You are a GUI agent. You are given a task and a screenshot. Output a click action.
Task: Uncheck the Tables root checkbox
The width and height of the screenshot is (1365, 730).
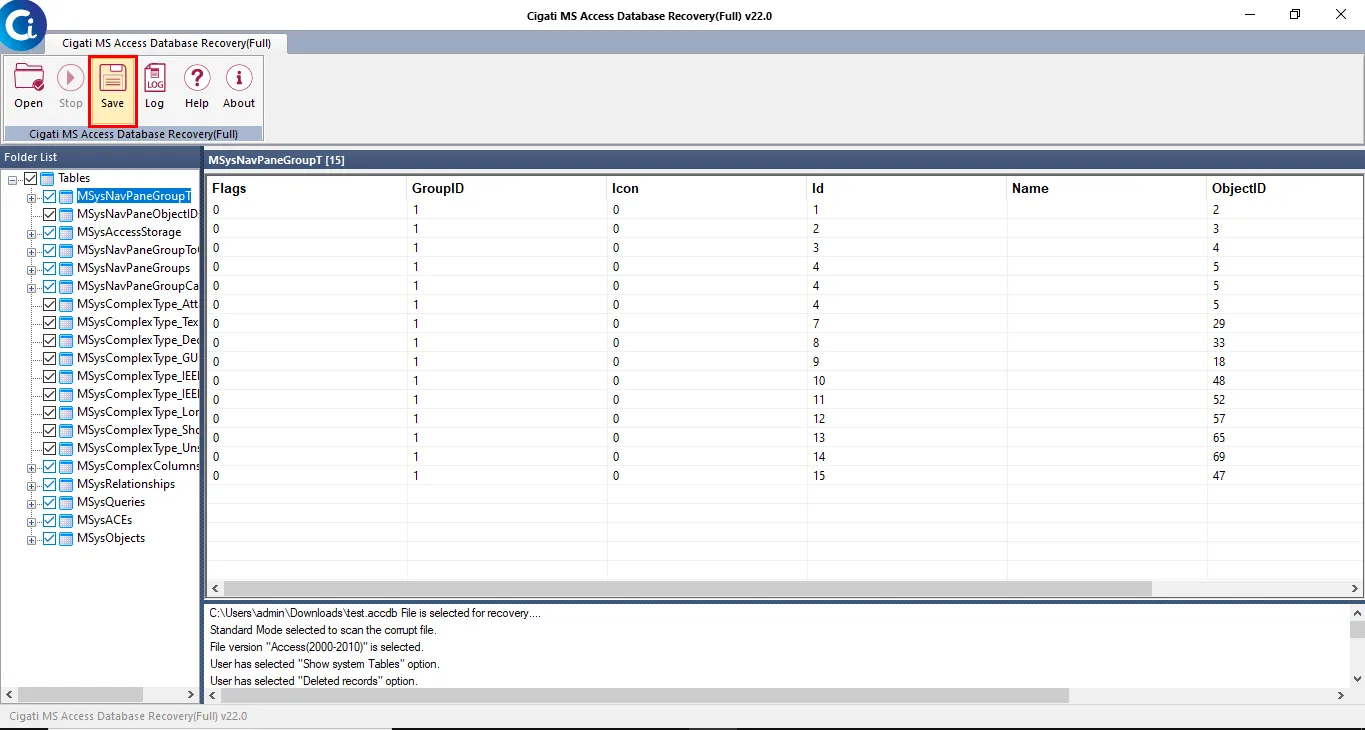(x=30, y=178)
